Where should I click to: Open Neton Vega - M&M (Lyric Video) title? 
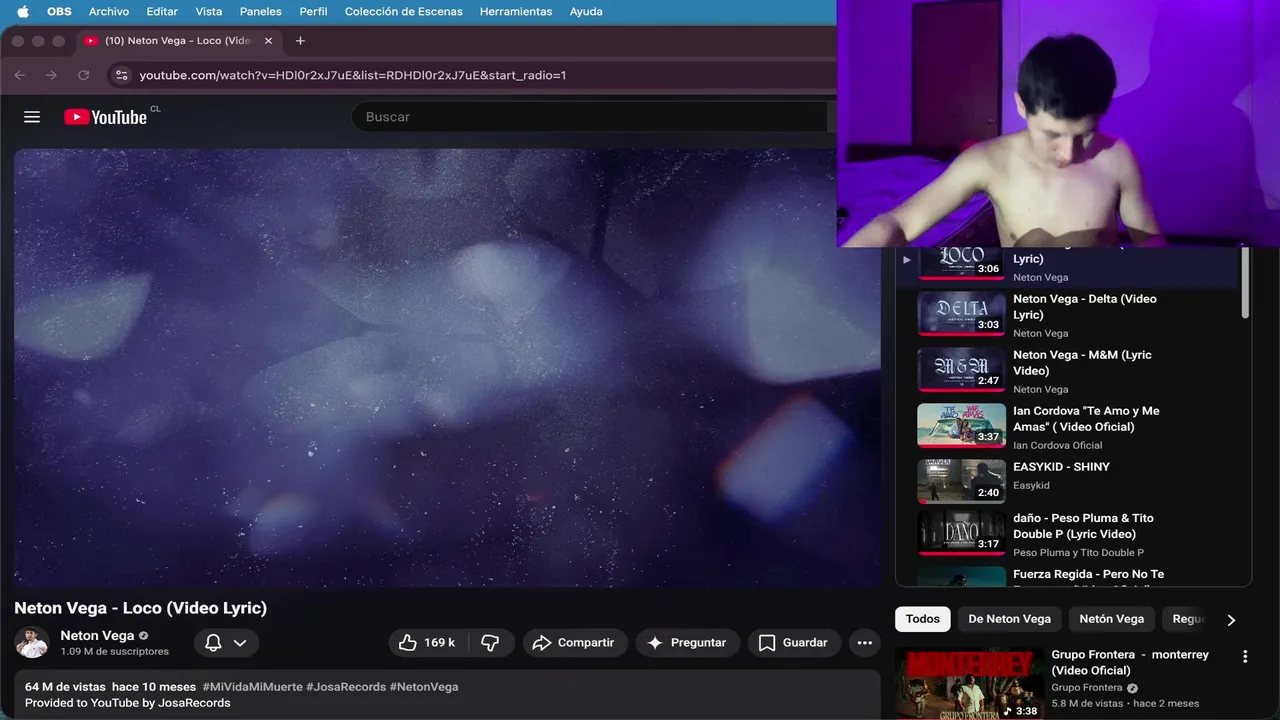[x=1082, y=363]
